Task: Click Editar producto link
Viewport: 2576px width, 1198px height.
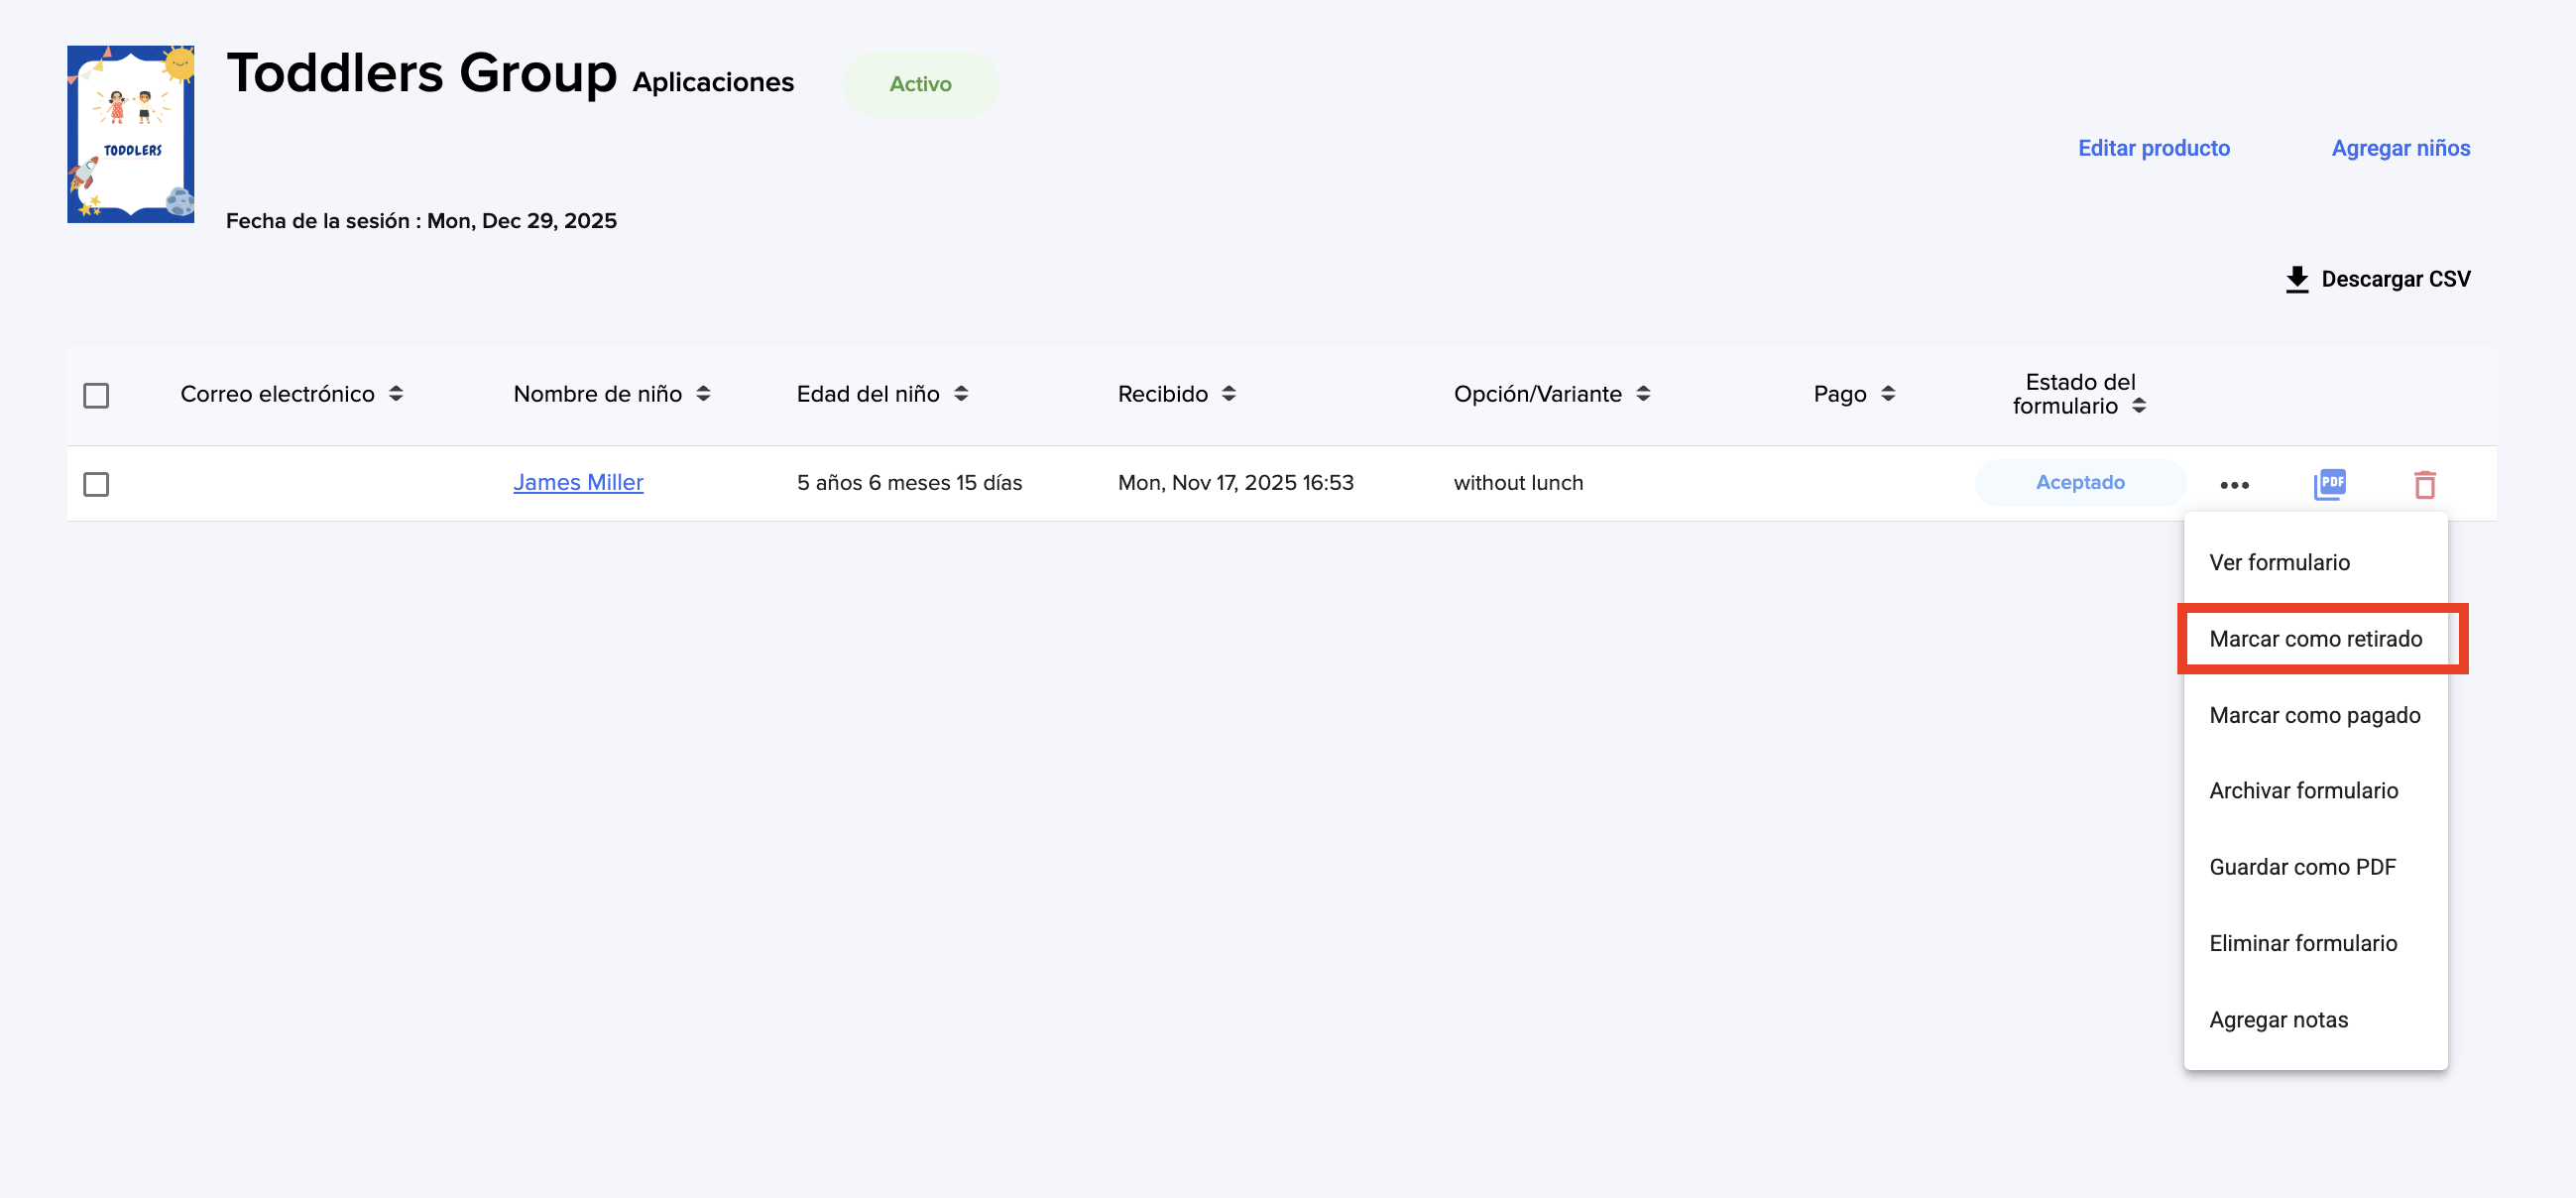Action: coord(2153,148)
